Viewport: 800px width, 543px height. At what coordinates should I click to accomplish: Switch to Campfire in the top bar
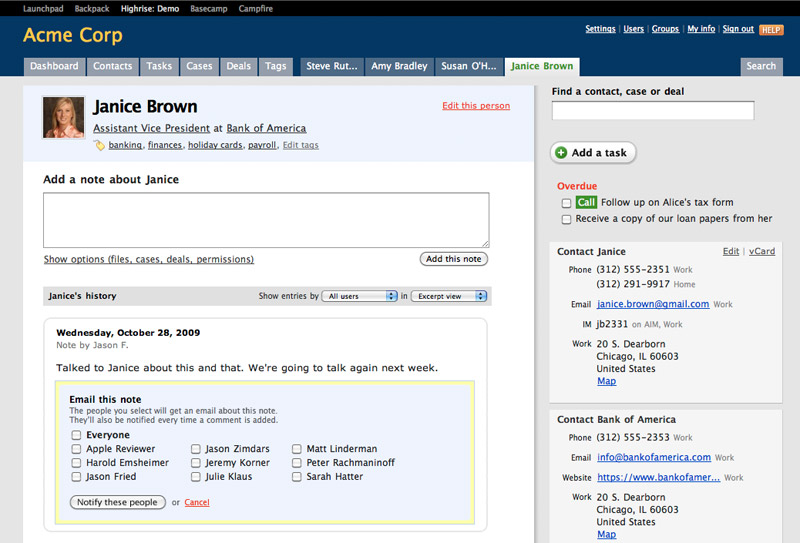point(256,9)
